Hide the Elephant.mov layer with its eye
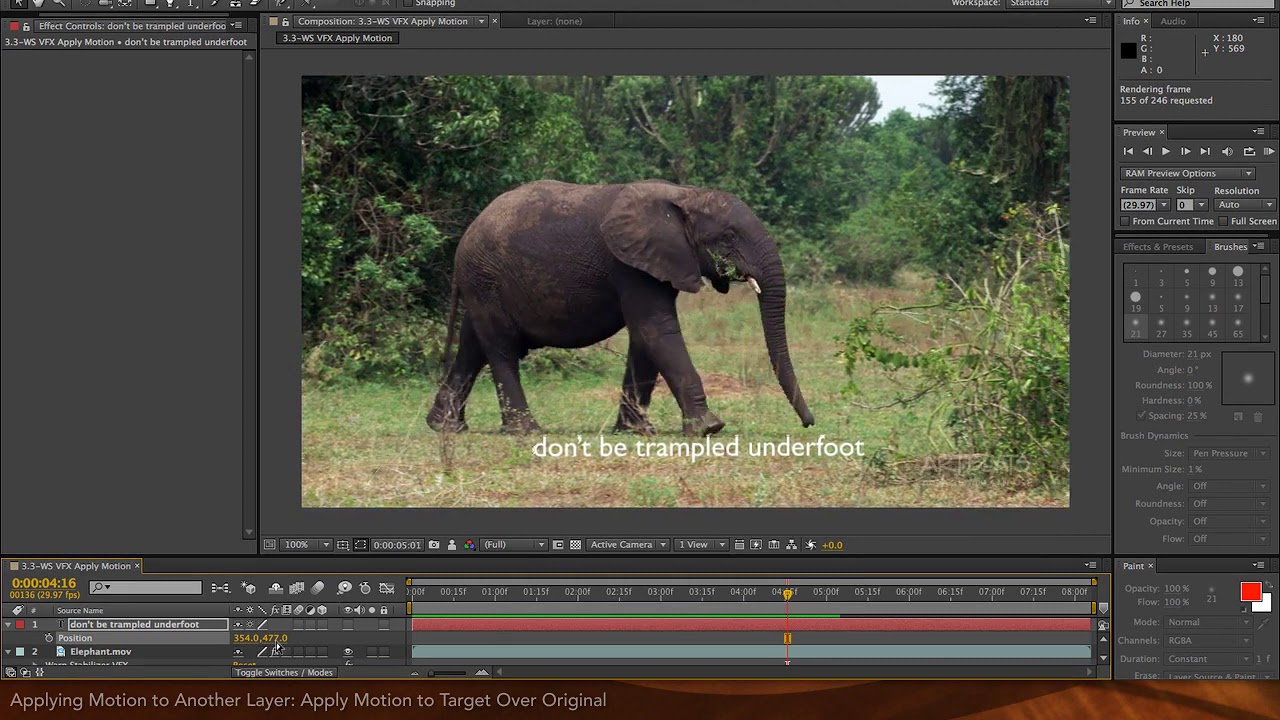Viewport: 1280px width, 720px height. (348, 652)
